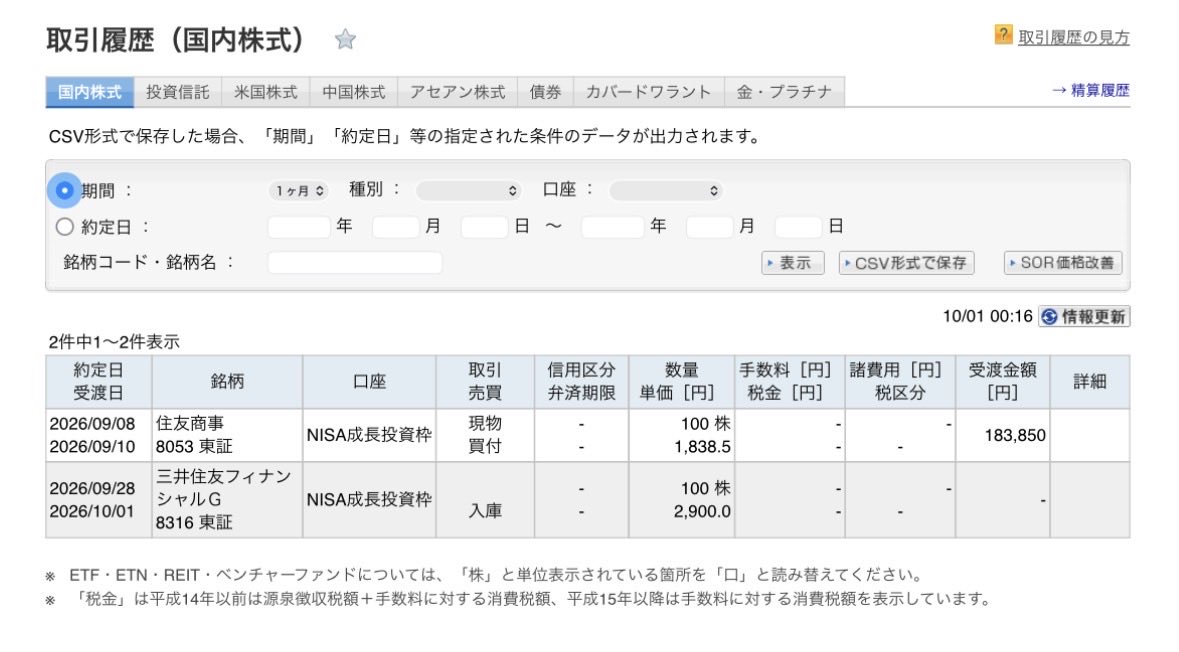Click the 三井住友フィナンシャルG 8316 cell
The image size is (1179, 652).
(x=227, y=499)
